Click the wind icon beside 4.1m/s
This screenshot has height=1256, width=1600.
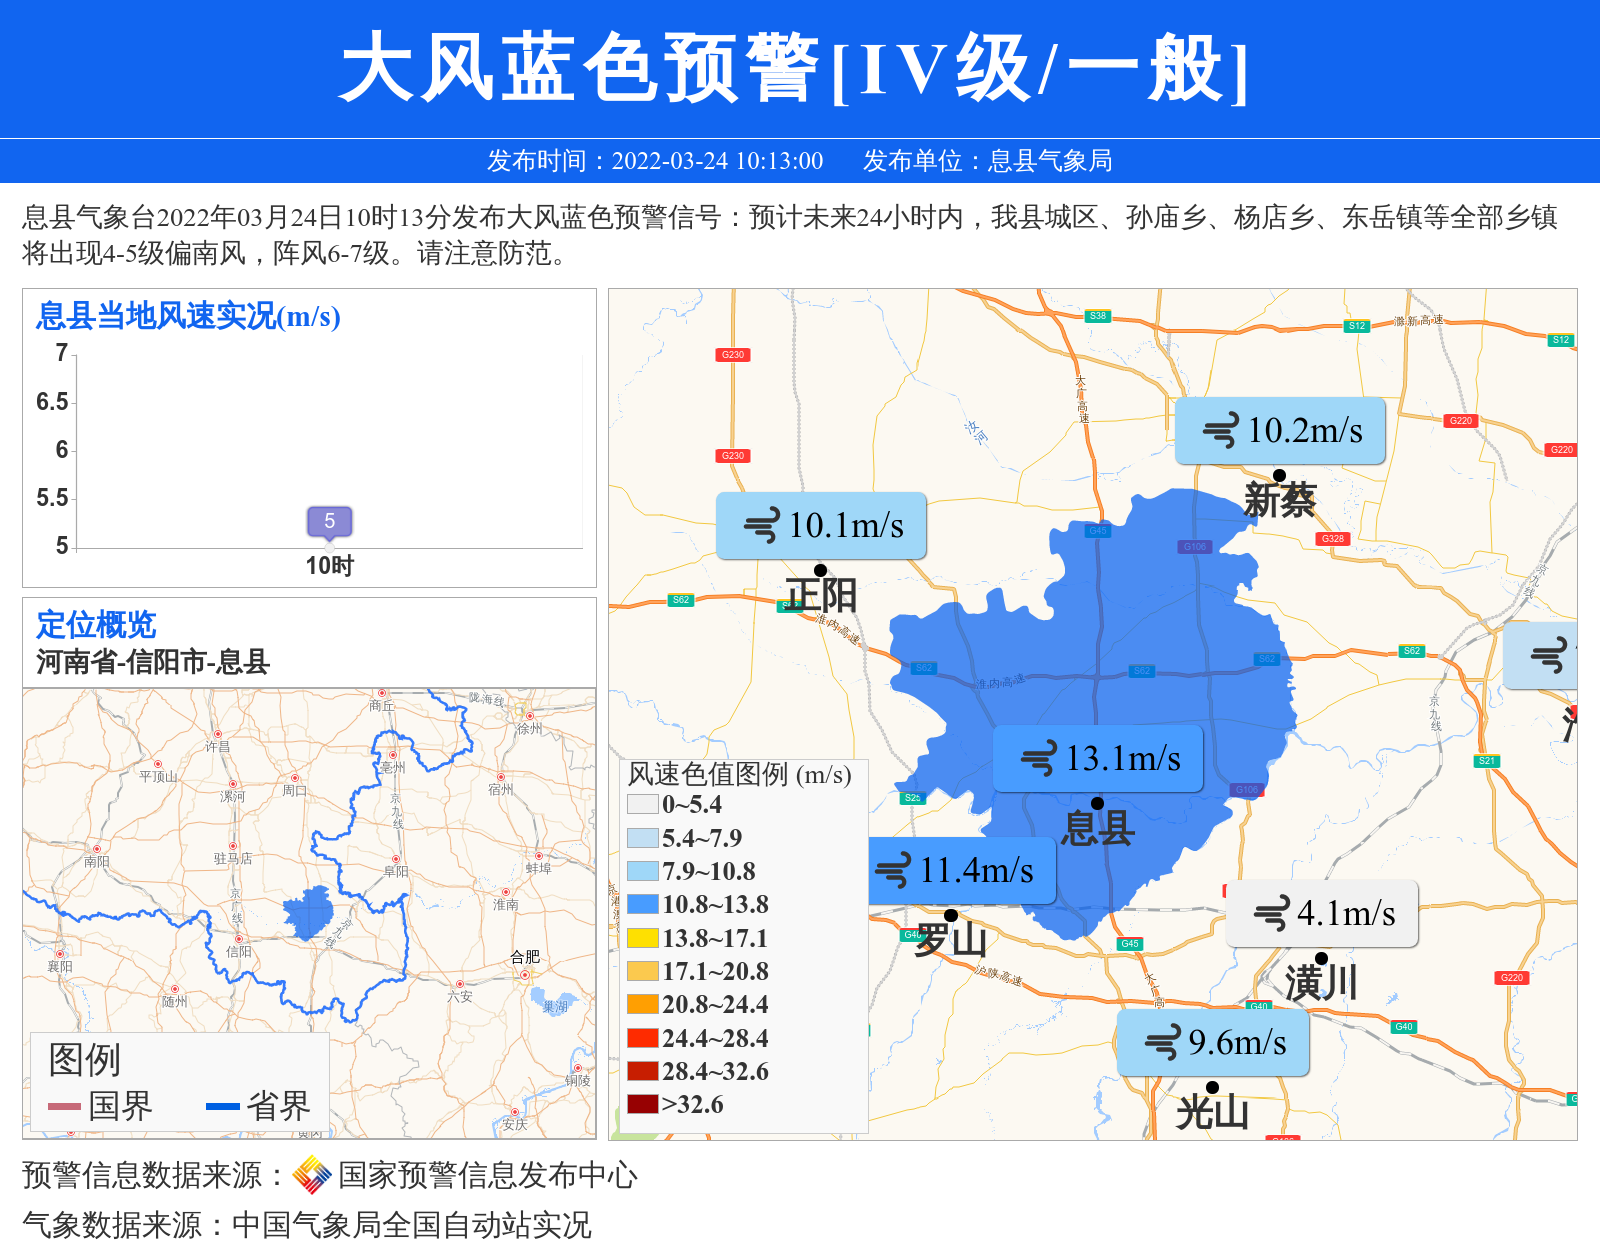1271,913
